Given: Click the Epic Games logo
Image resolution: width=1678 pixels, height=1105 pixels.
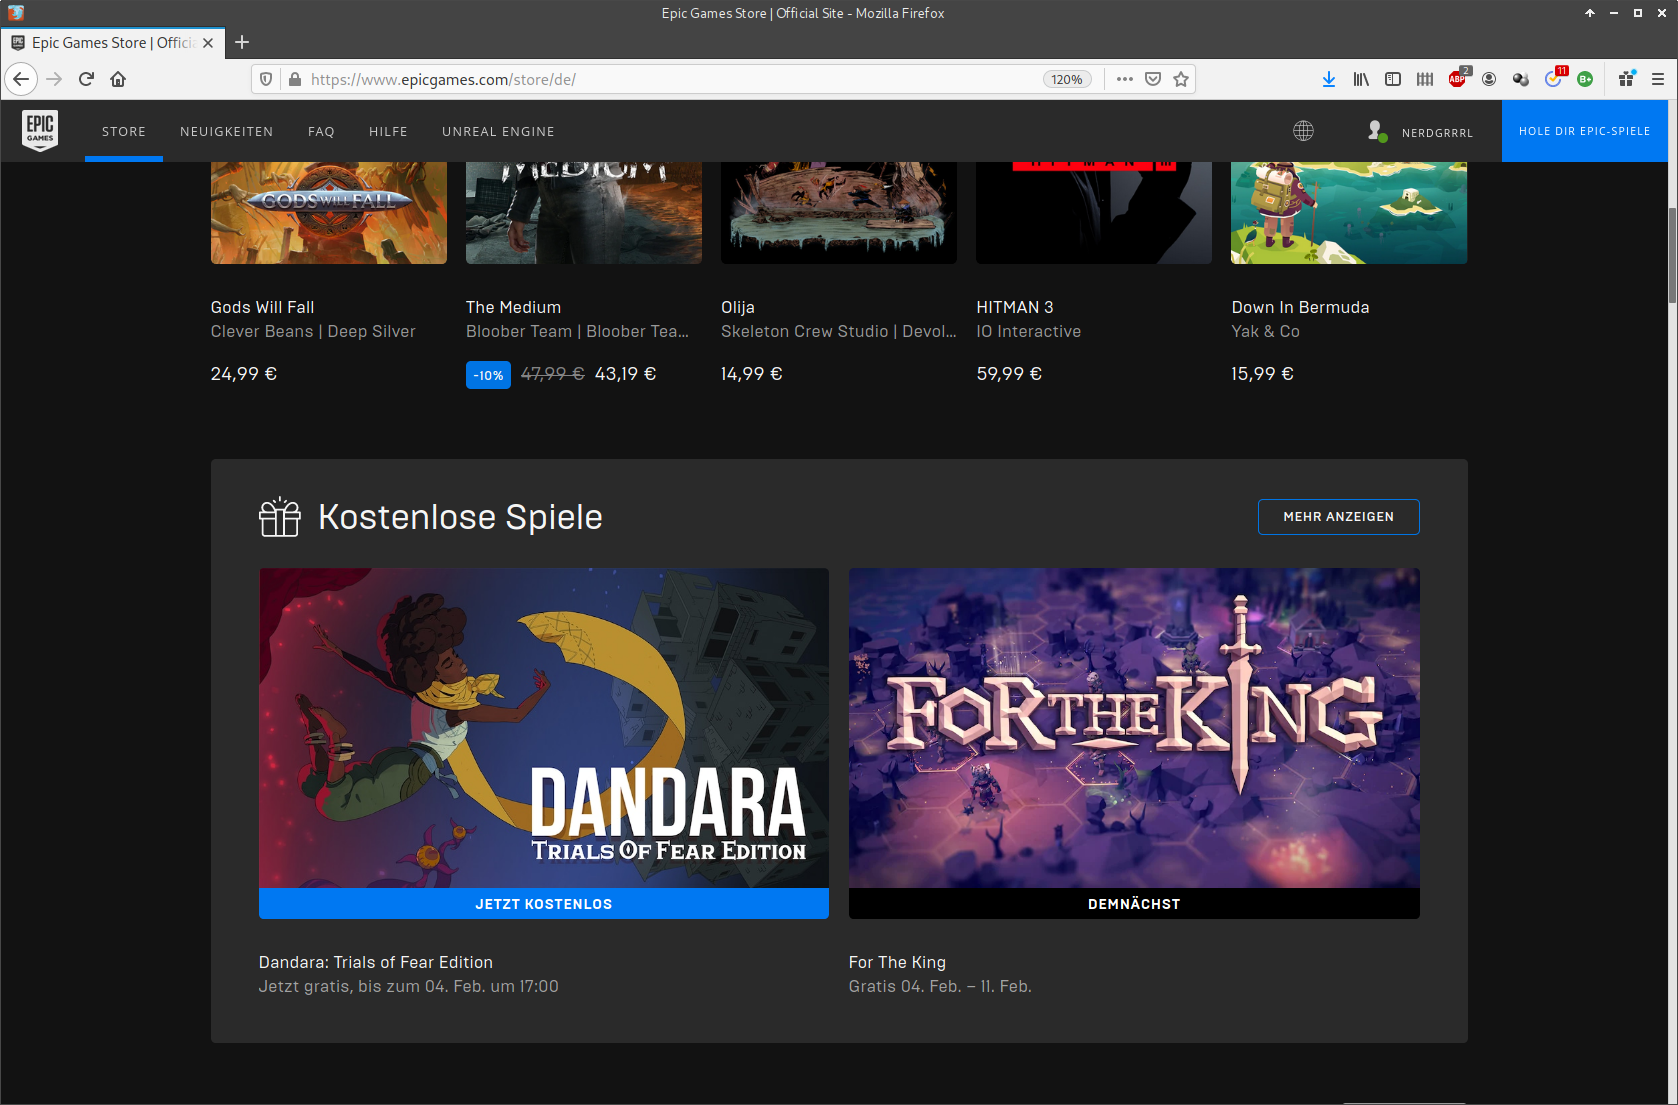Looking at the screenshot, I should [x=40, y=131].
